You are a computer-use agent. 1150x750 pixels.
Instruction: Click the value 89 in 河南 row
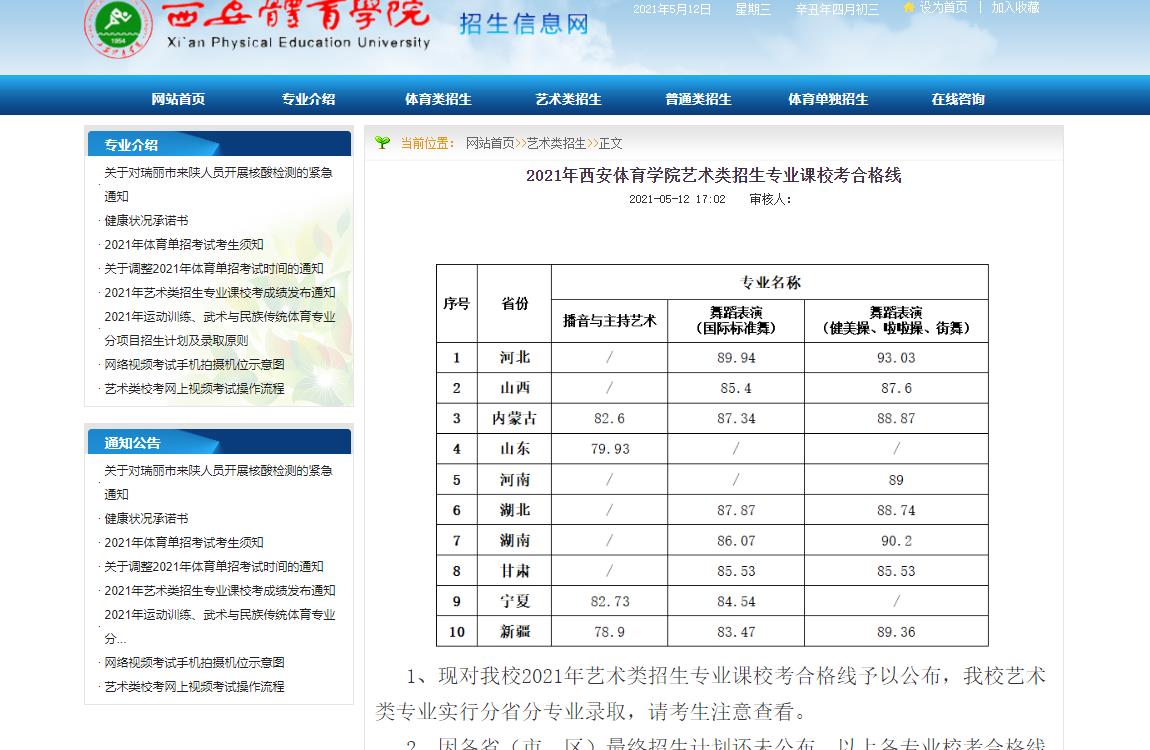coord(896,480)
